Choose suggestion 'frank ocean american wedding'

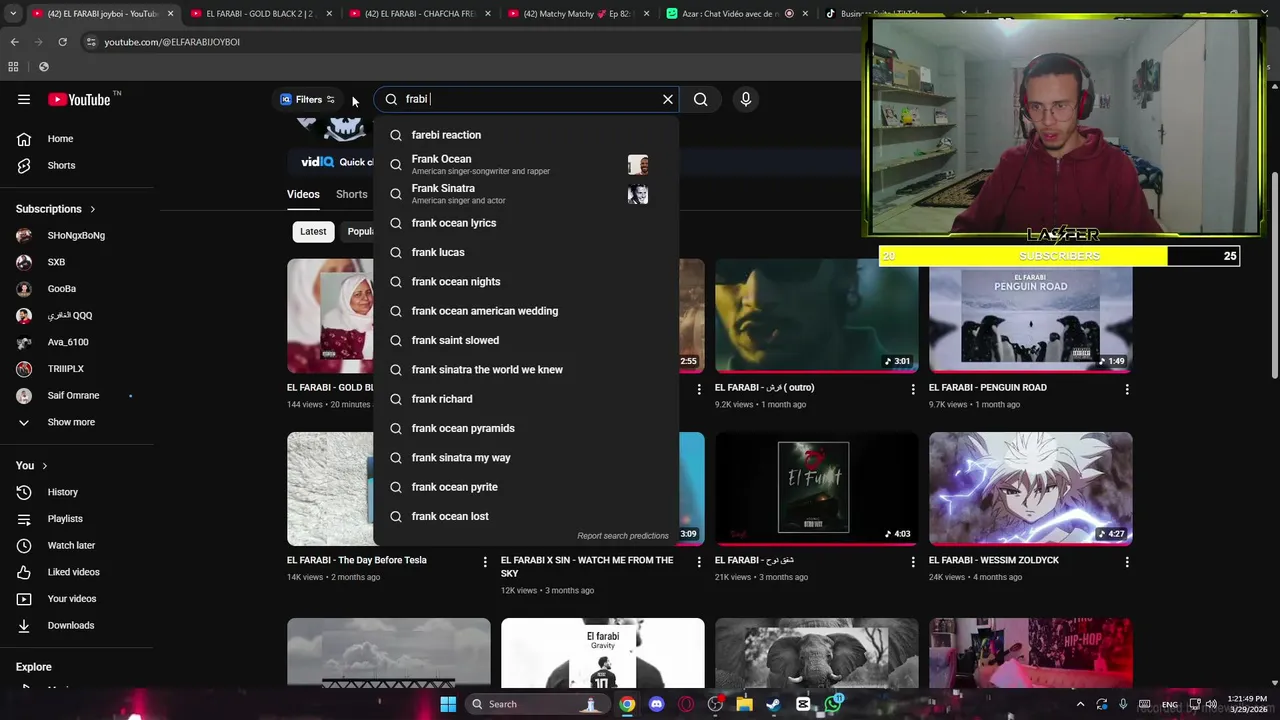pos(526,311)
